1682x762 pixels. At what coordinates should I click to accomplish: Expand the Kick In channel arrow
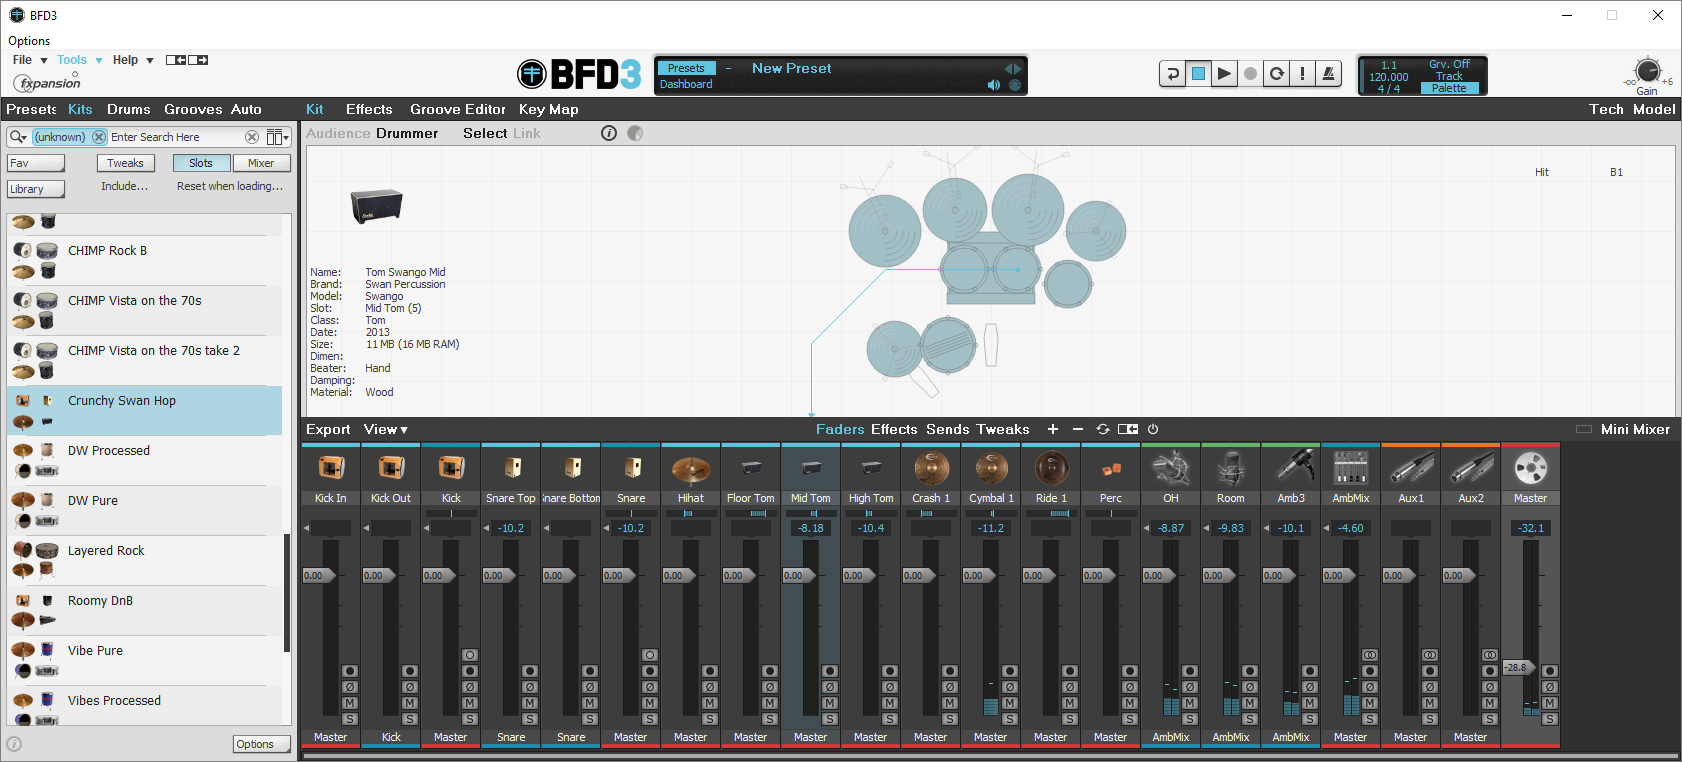(308, 528)
